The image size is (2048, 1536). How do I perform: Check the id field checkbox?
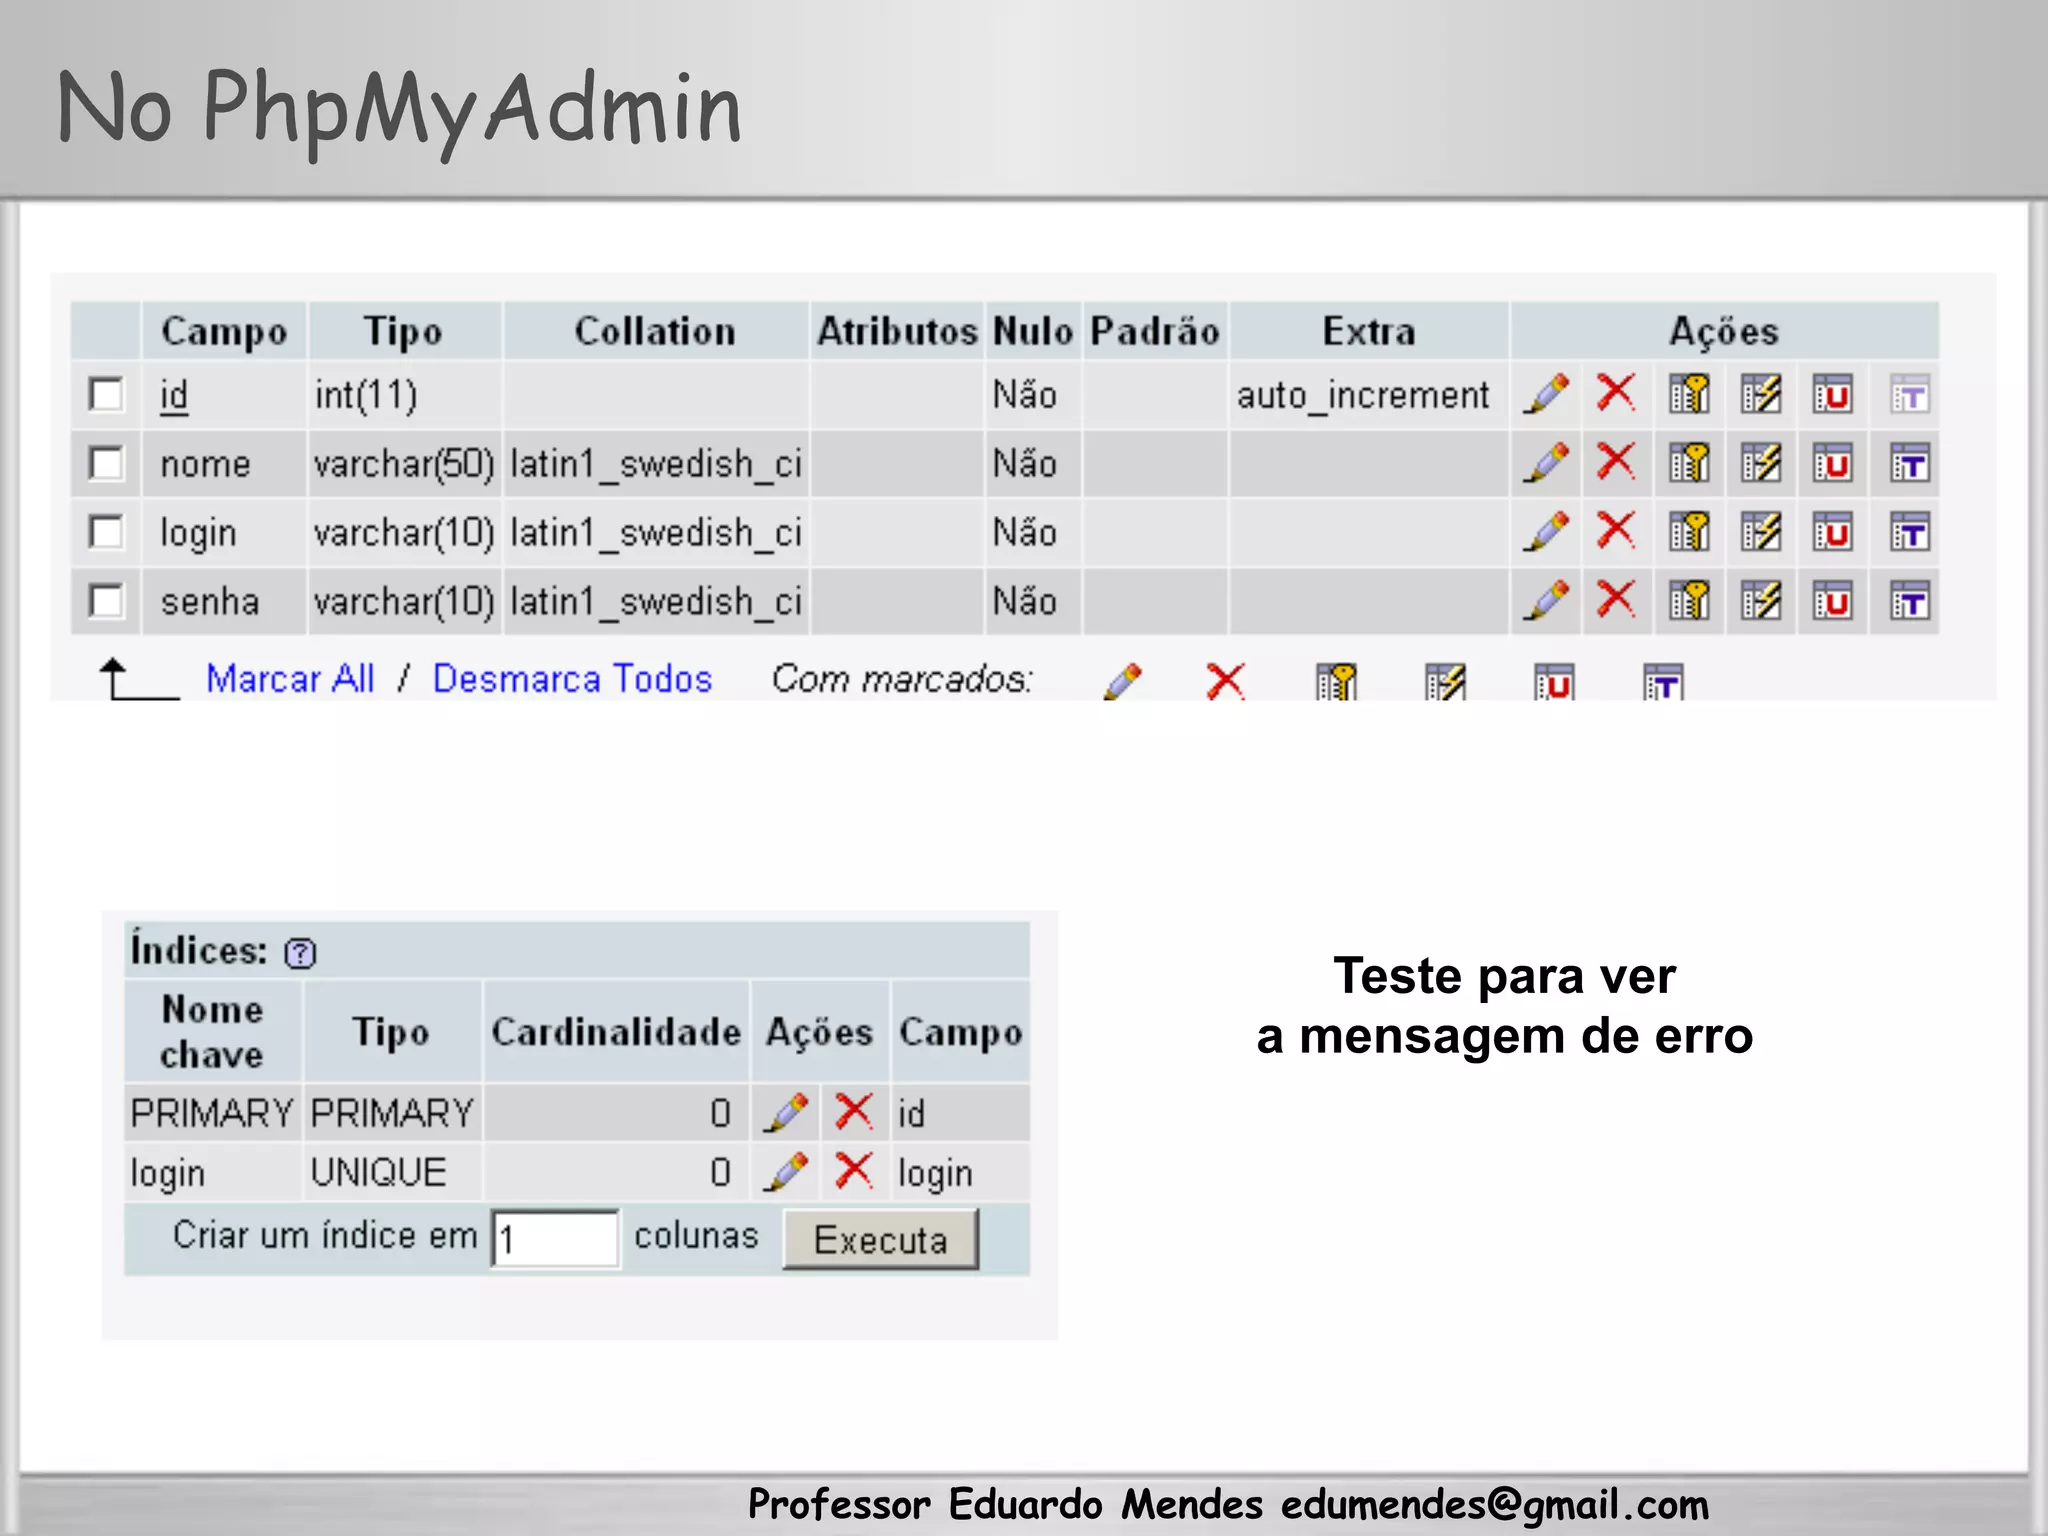[x=106, y=394]
